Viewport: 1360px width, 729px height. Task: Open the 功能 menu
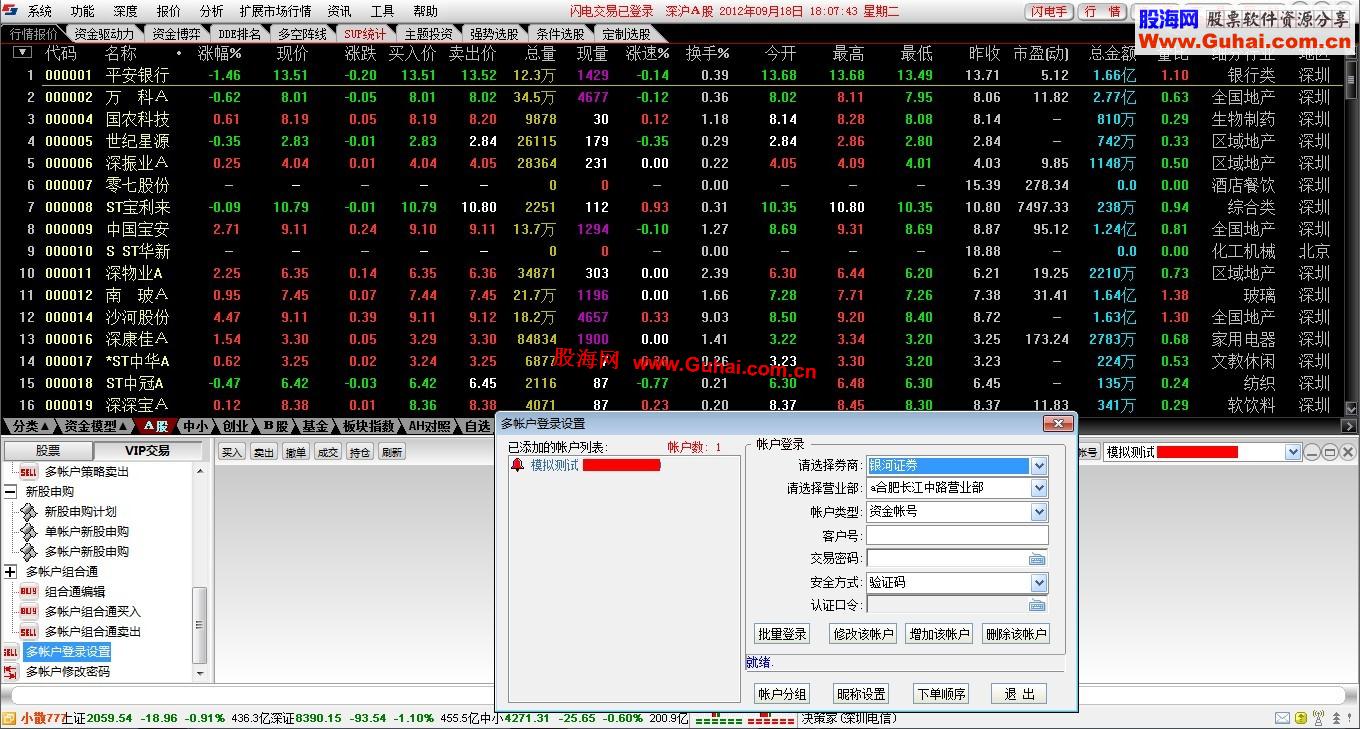(82, 11)
